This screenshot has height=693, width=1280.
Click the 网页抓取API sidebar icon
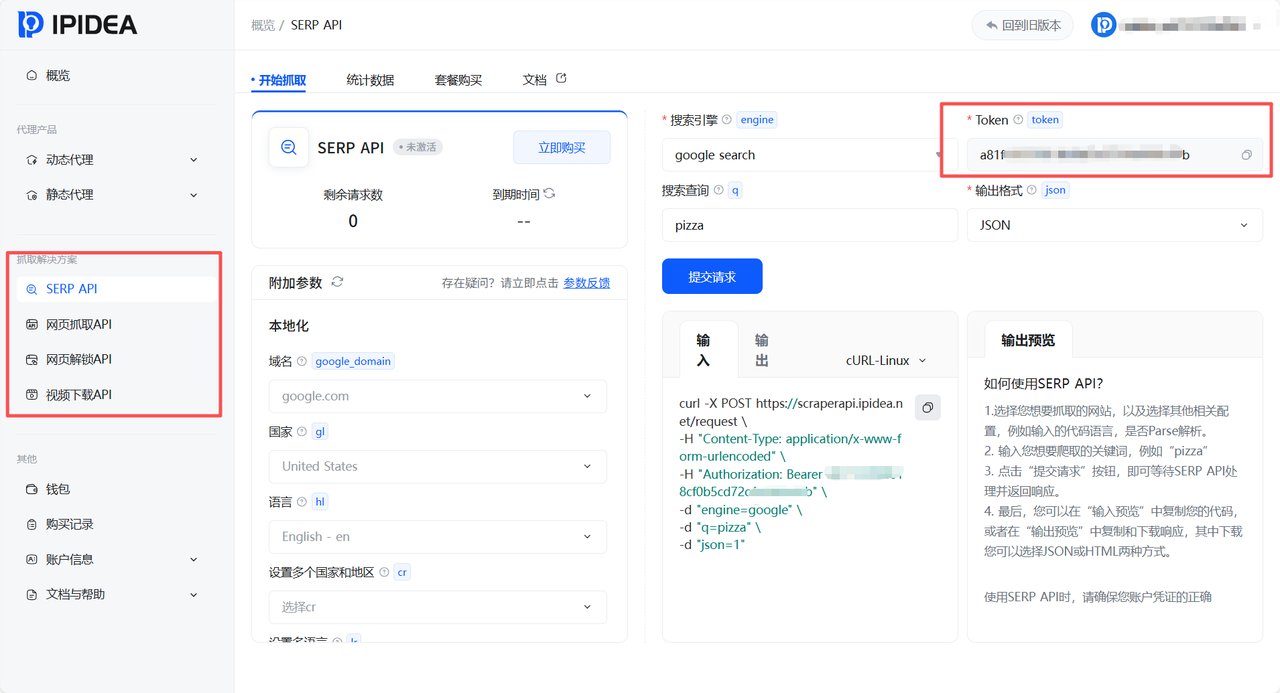pyautogui.click(x=31, y=324)
